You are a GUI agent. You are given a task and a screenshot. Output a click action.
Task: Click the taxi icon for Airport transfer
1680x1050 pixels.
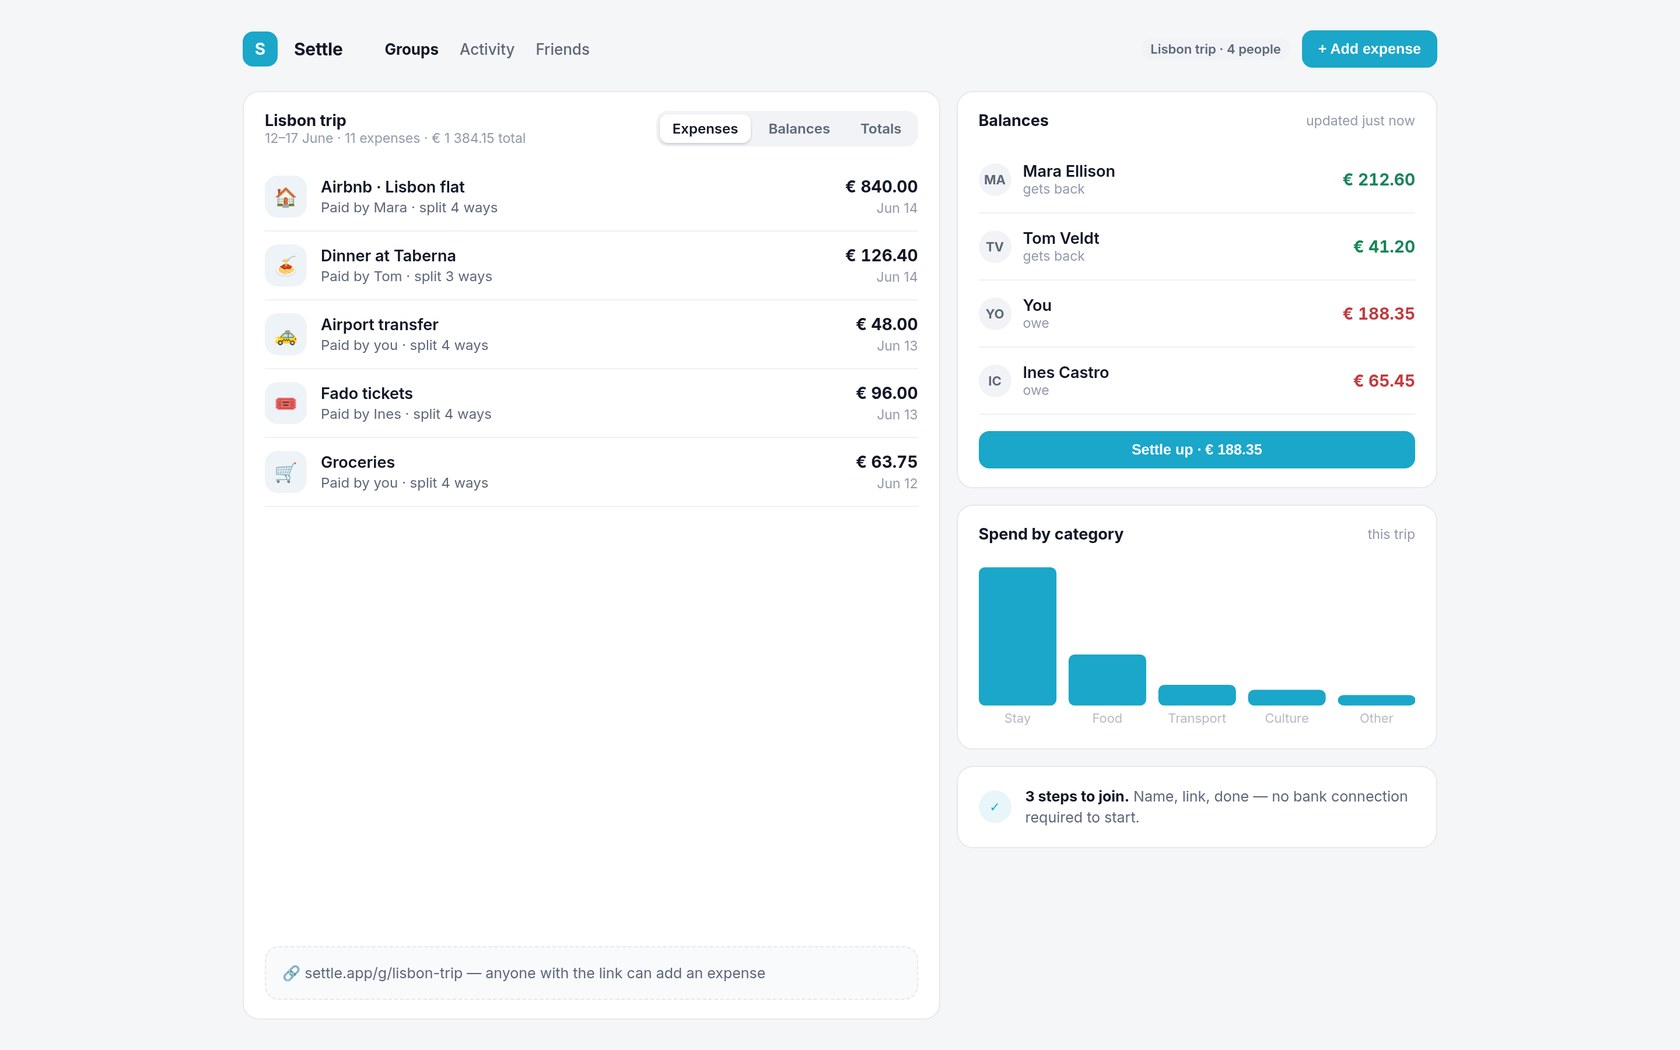click(286, 335)
